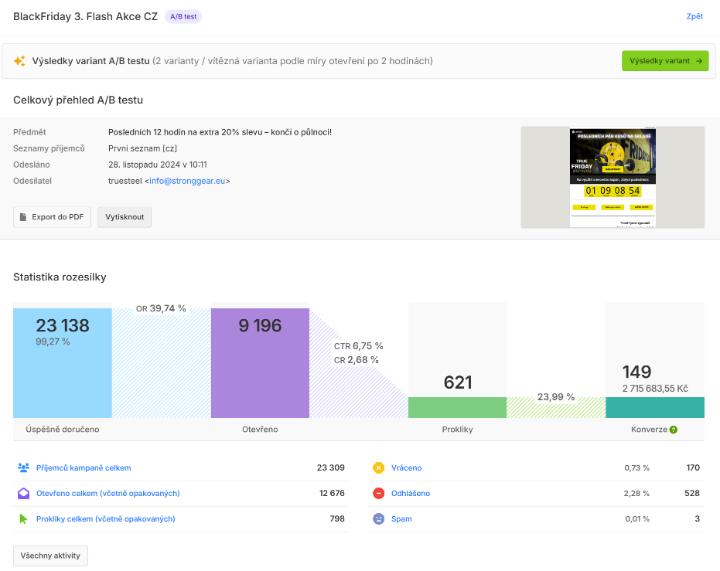720x571 pixels.
Task: Open Všechny aktivity
Action: (x=50, y=555)
